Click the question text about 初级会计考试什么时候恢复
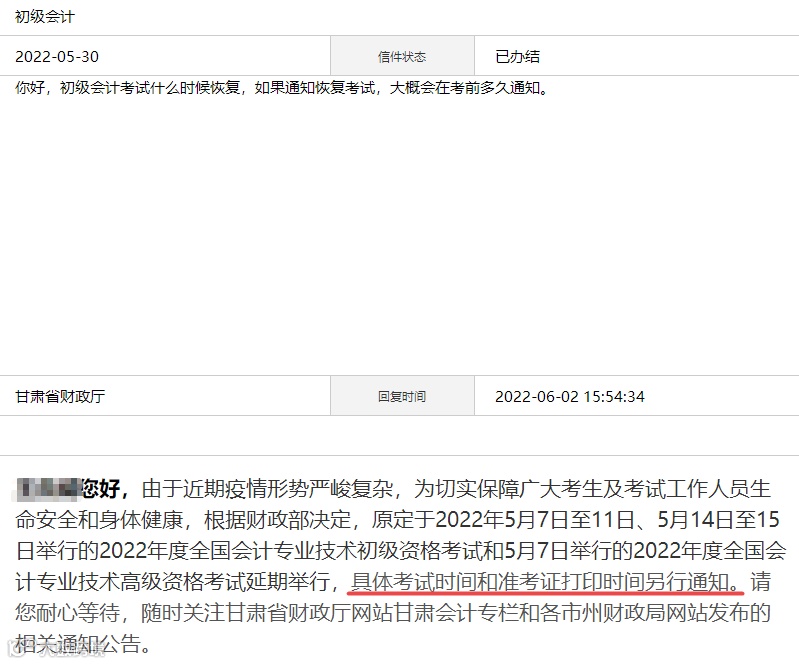Screen dimensions: 799x664 (282, 88)
